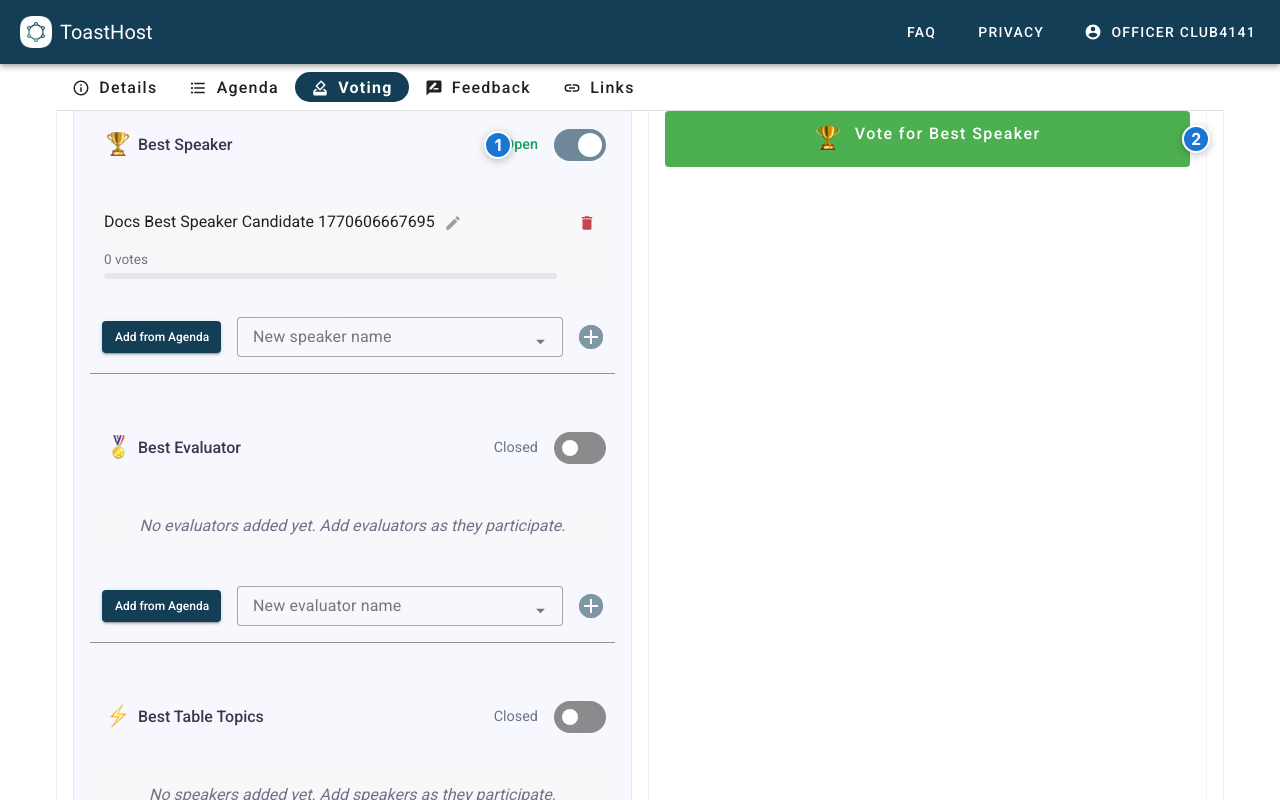This screenshot has width=1280, height=800.
Task: Open the Feedback tab
Action: coord(478,87)
